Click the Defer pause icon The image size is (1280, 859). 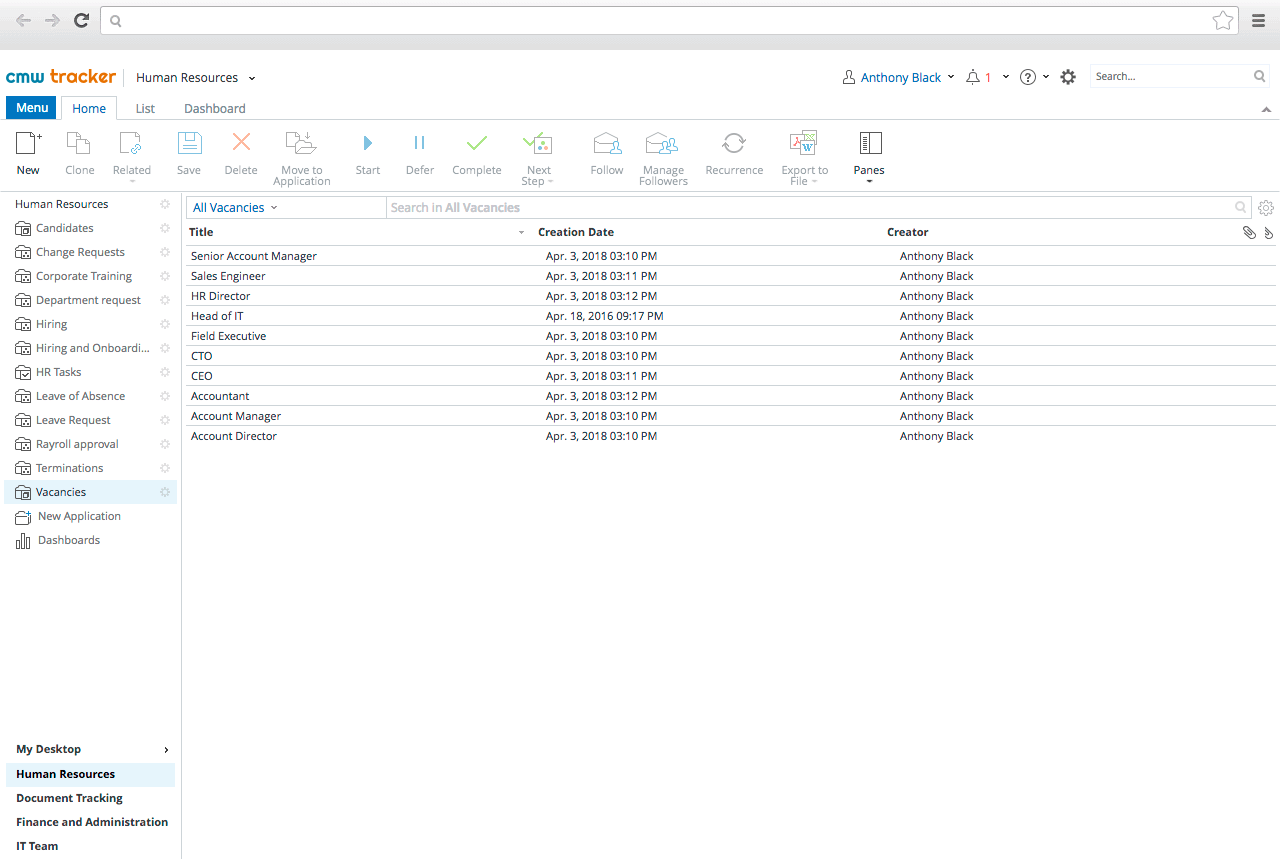(x=420, y=143)
